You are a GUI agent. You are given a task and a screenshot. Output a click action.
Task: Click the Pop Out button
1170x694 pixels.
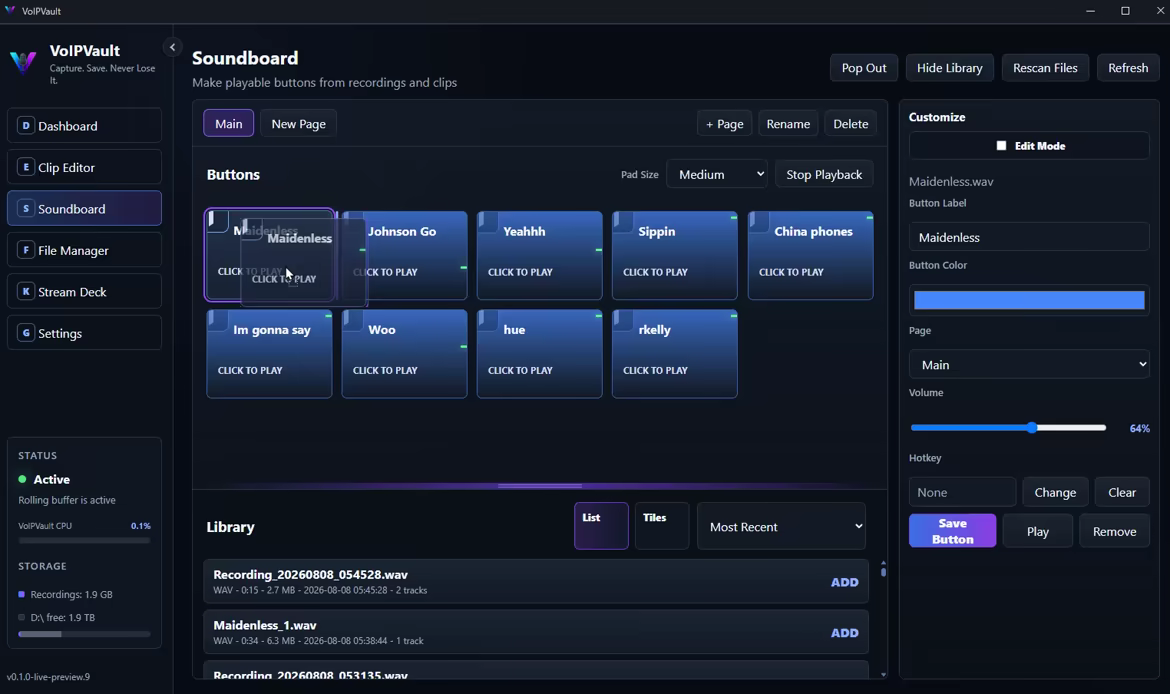[x=864, y=68]
